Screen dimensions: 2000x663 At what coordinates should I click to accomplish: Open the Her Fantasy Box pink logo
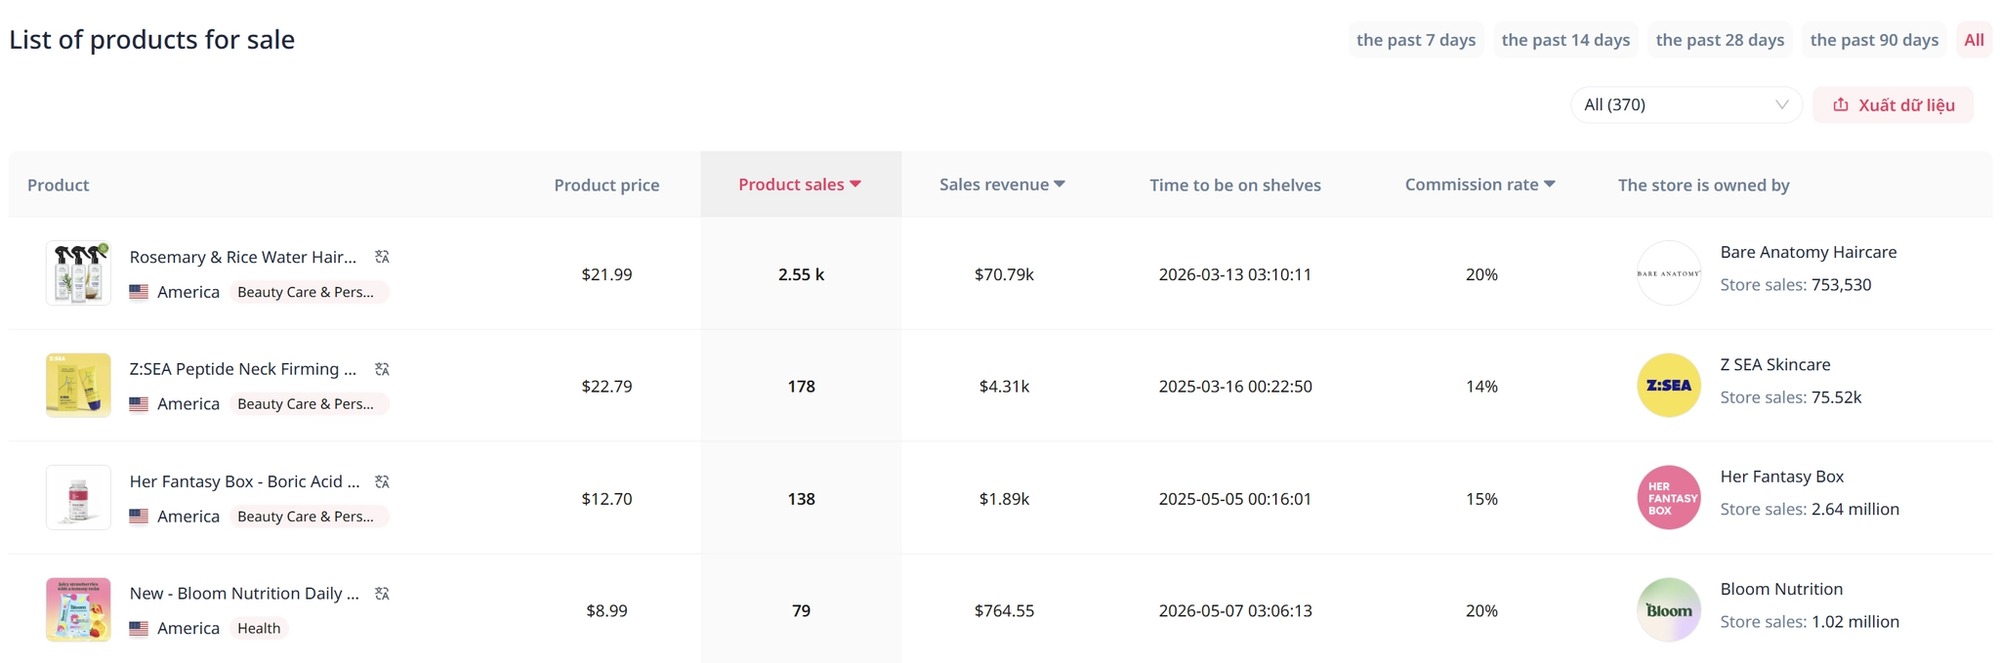pos(1669,497)
